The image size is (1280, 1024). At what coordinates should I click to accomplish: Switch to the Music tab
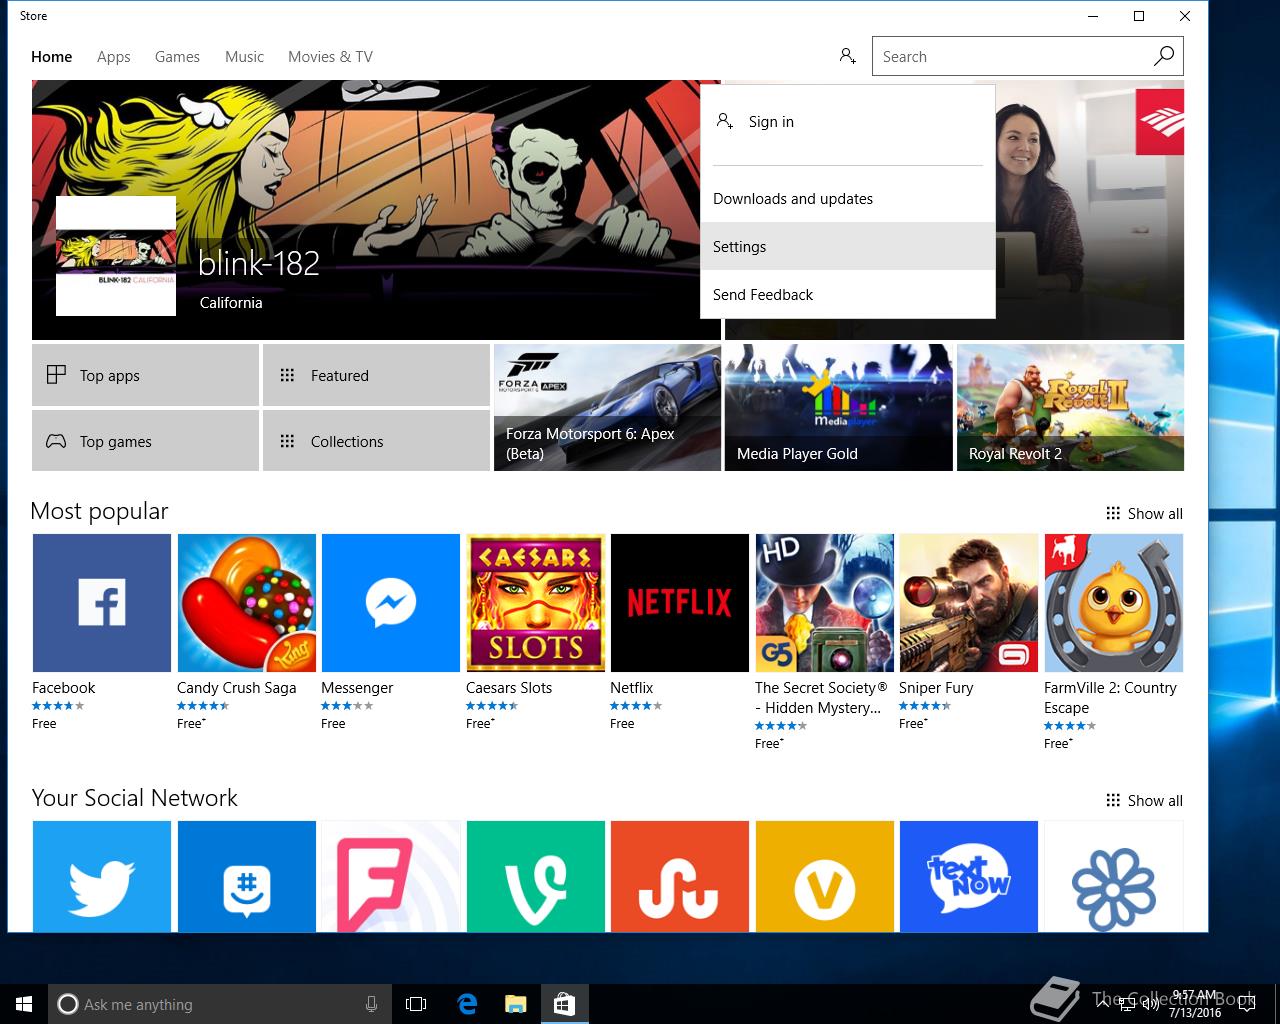(245, 57)
